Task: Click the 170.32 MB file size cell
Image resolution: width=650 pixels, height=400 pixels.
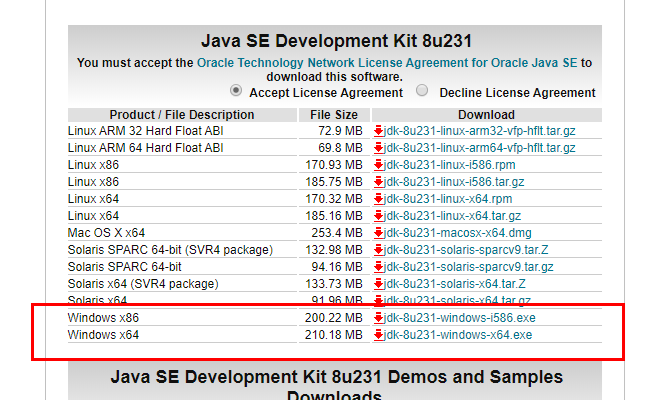Action: (334, 199)
